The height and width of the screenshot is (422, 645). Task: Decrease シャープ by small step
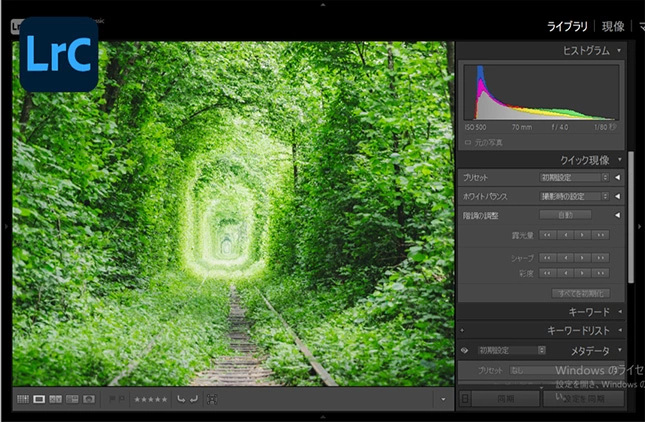point(566,258)
